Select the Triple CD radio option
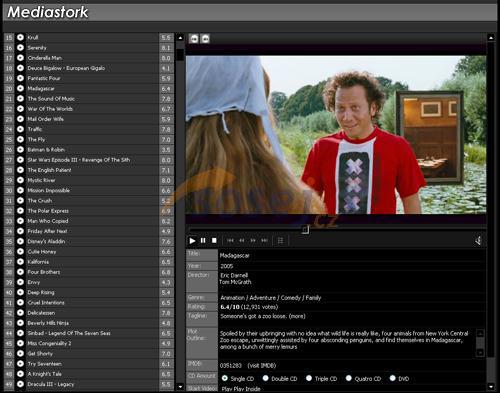Screen dimensions: 500x393 coord(309,378)
